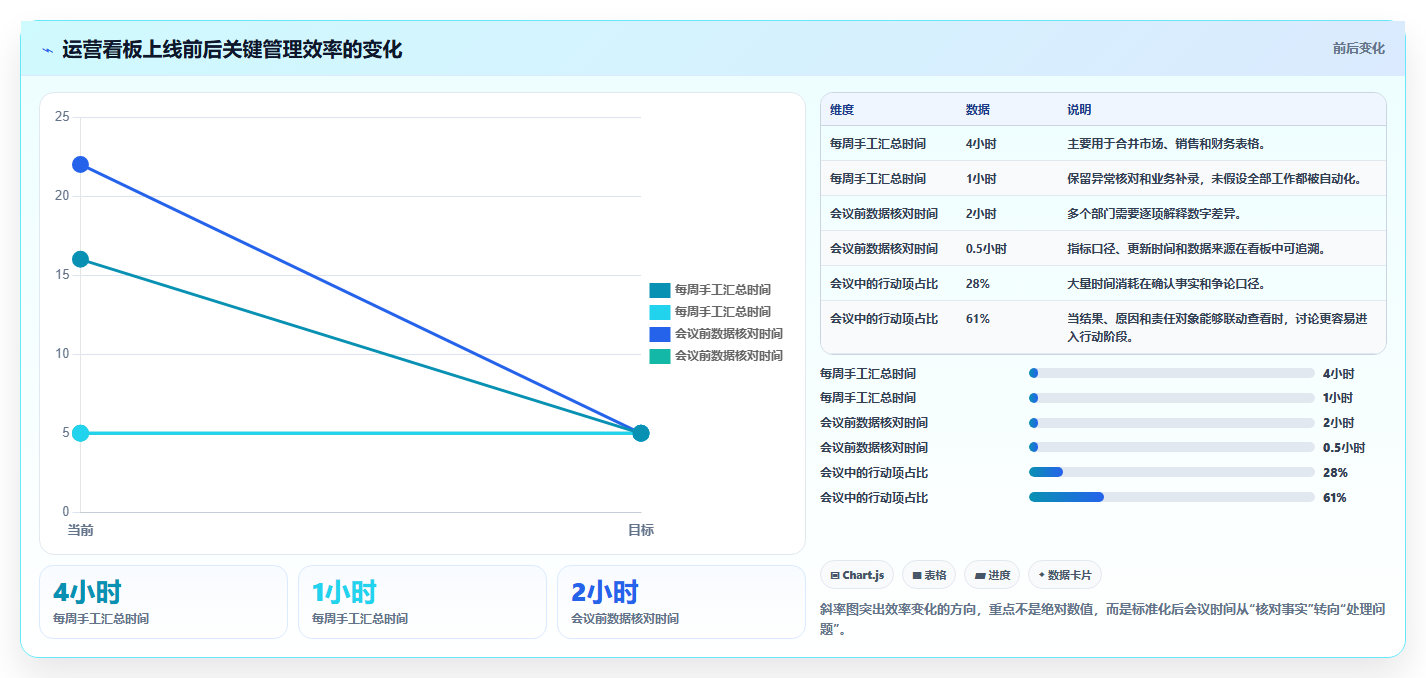Open the 1小时 data card

pos(422,602)
